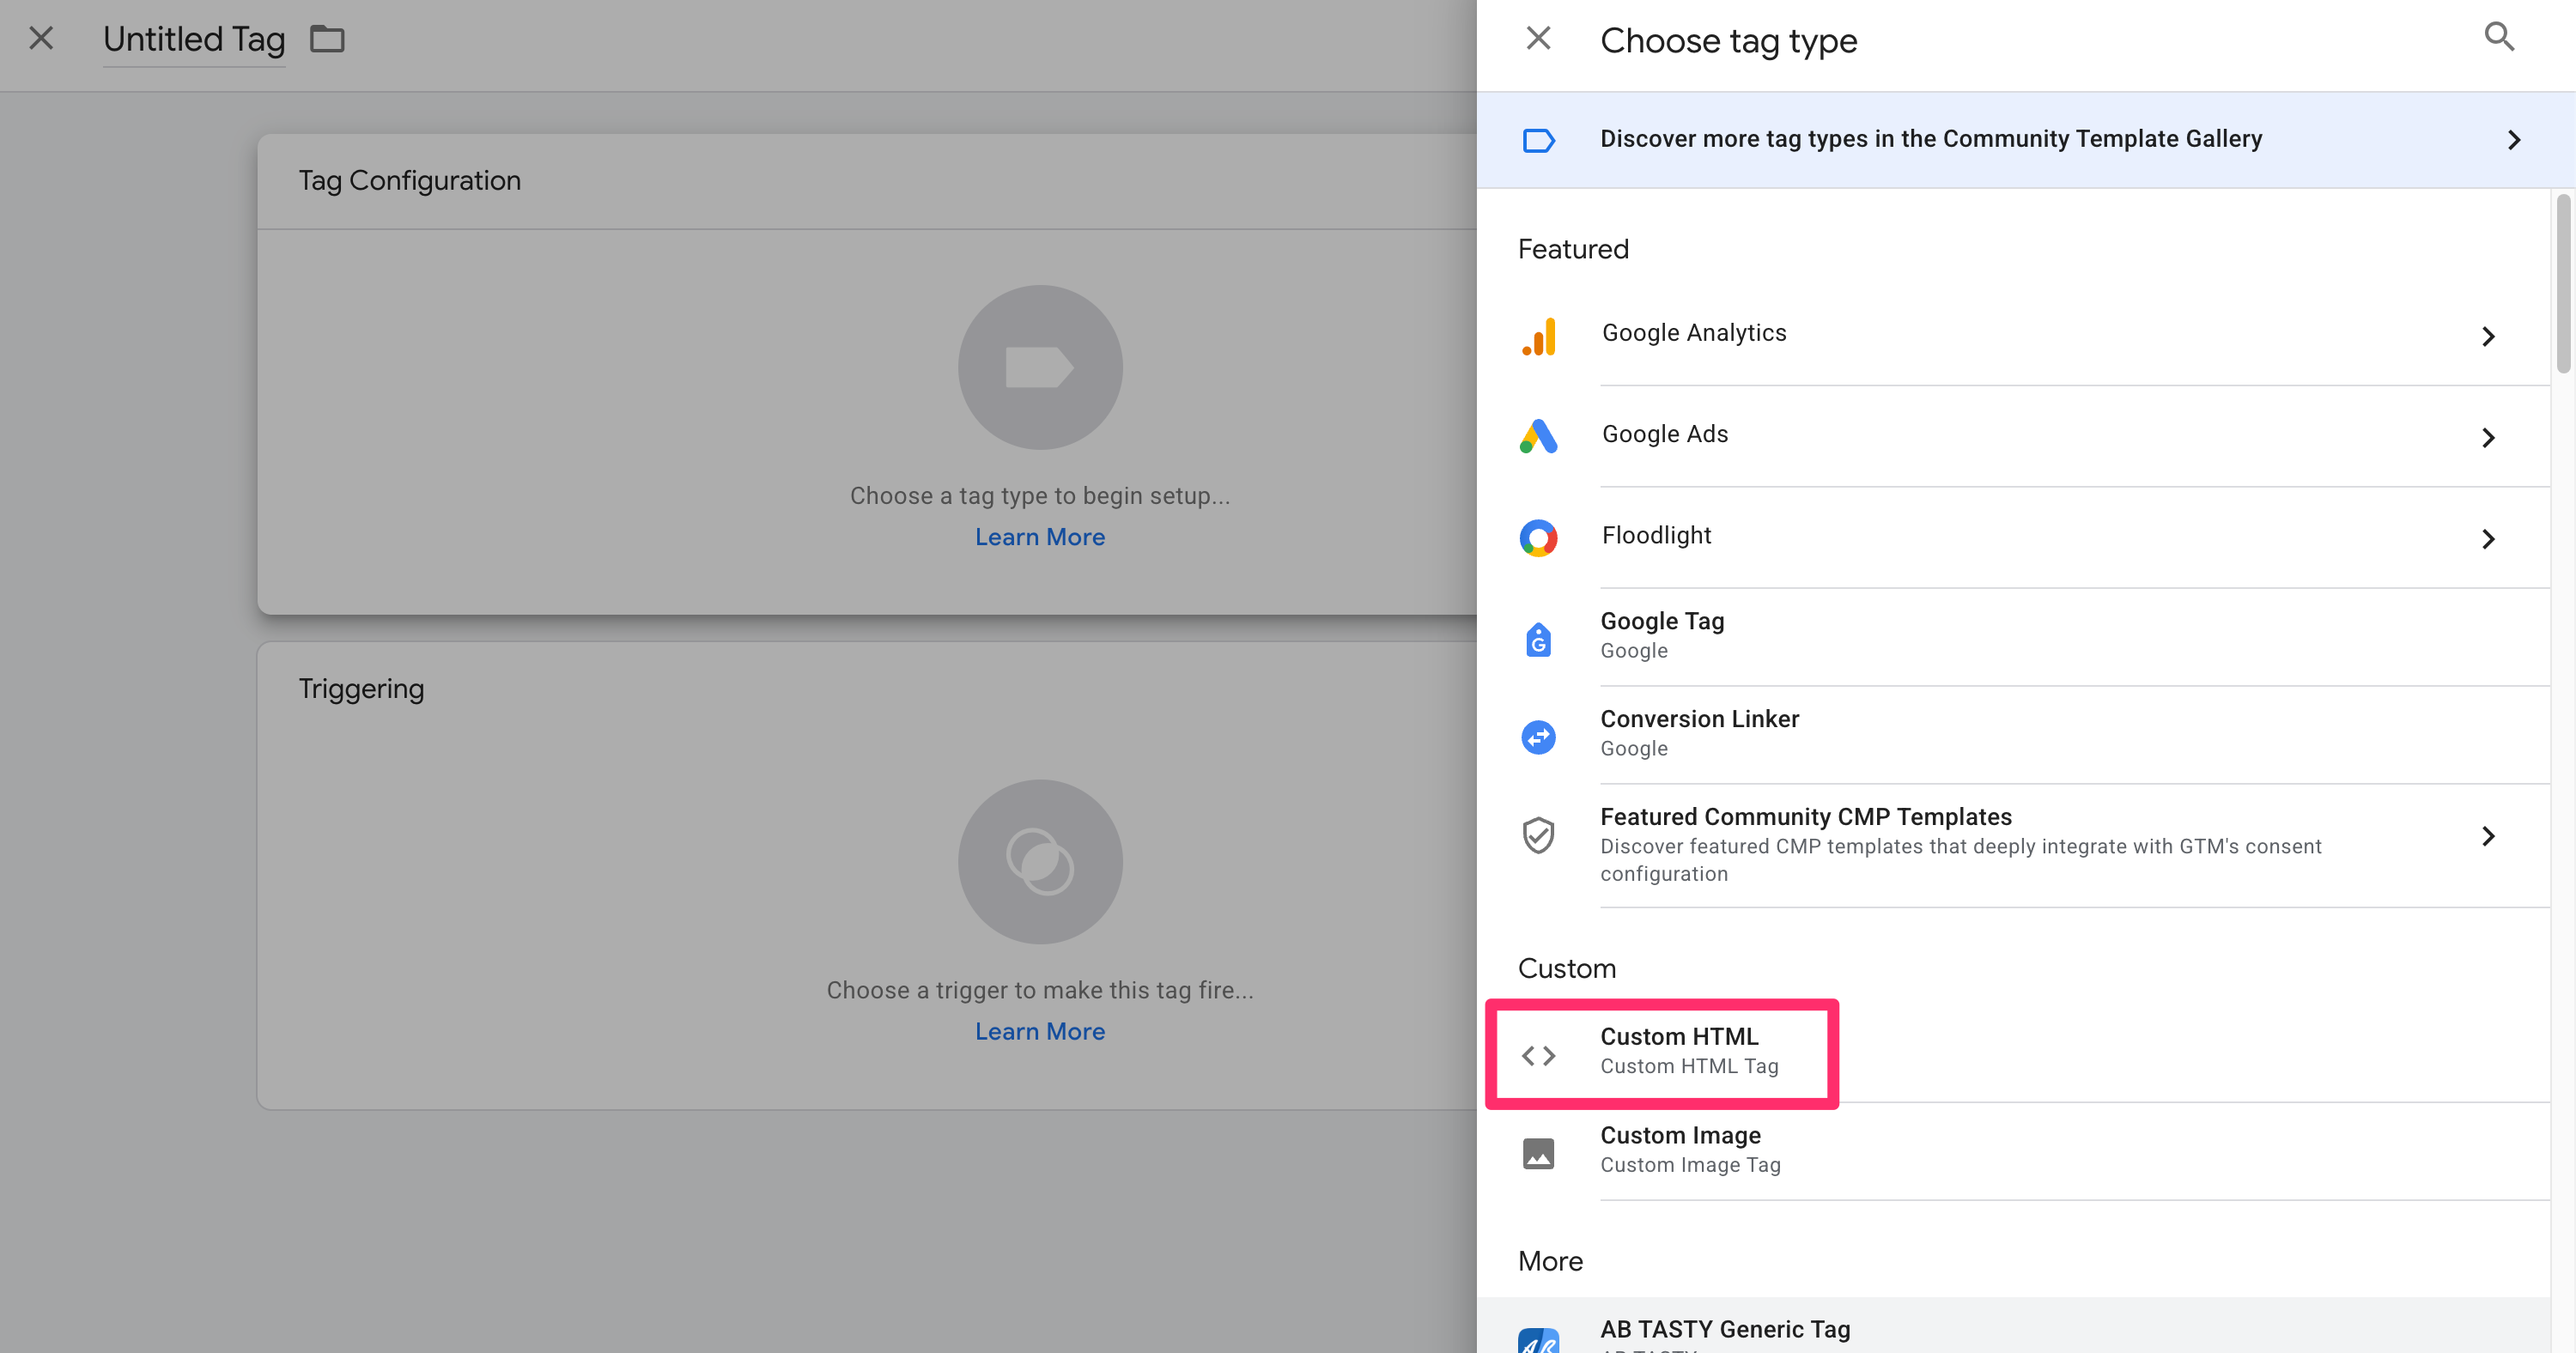Click the Floodlight circular icon
2576x1353 pixels.
tap(1538, 538)
